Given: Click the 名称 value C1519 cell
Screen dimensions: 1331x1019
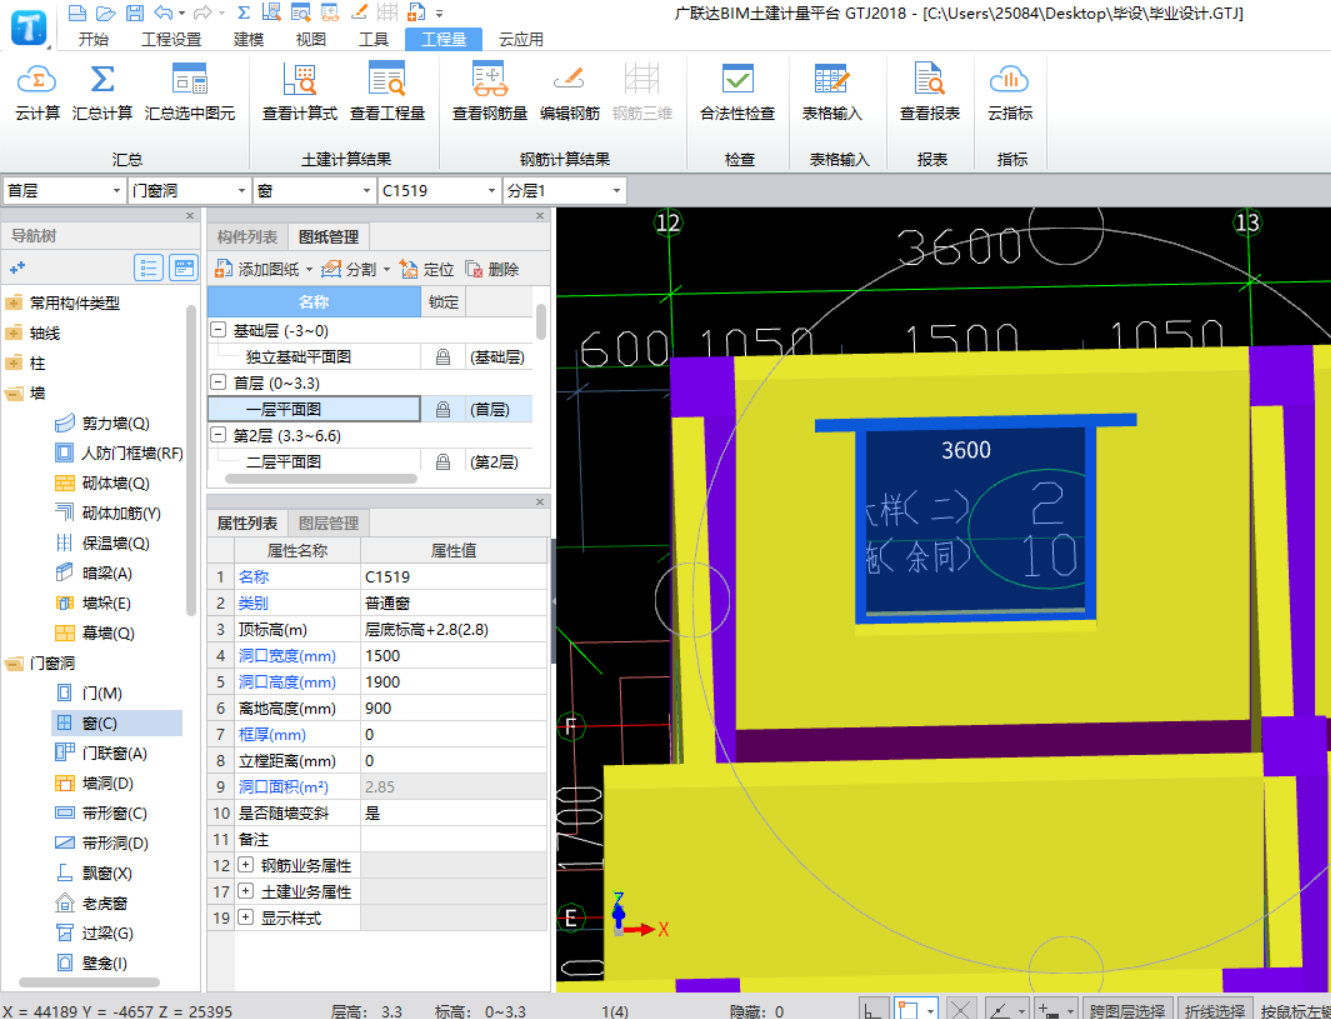Looking at the screenshot, I should coord(454,577).
